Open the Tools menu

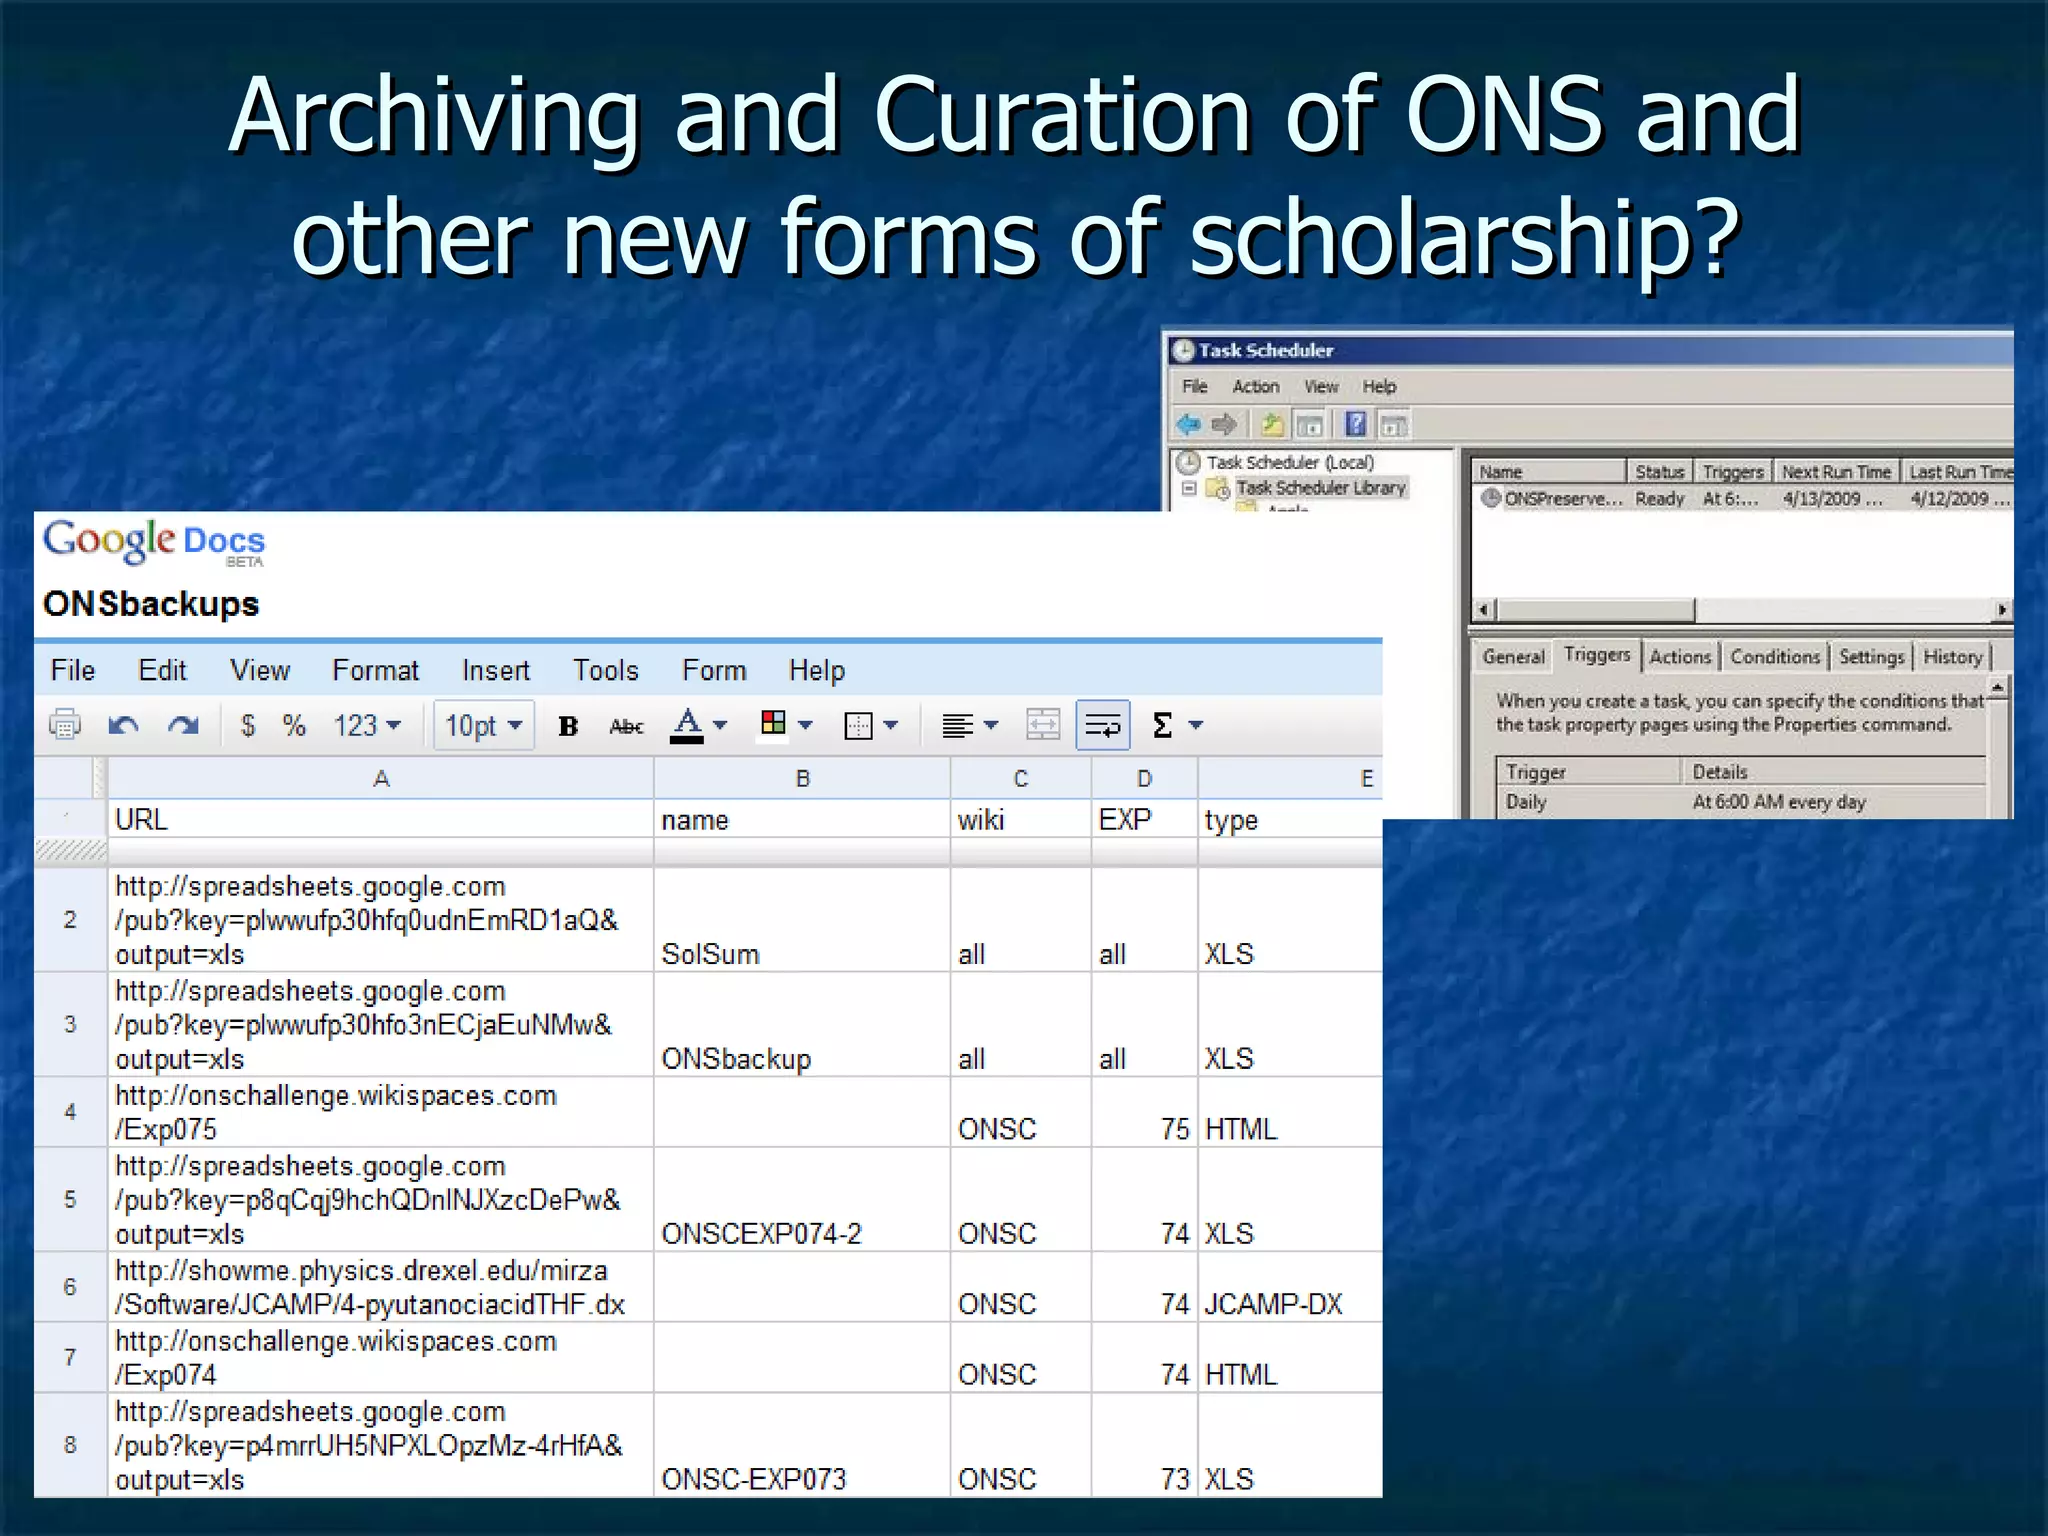coord(605,670)
